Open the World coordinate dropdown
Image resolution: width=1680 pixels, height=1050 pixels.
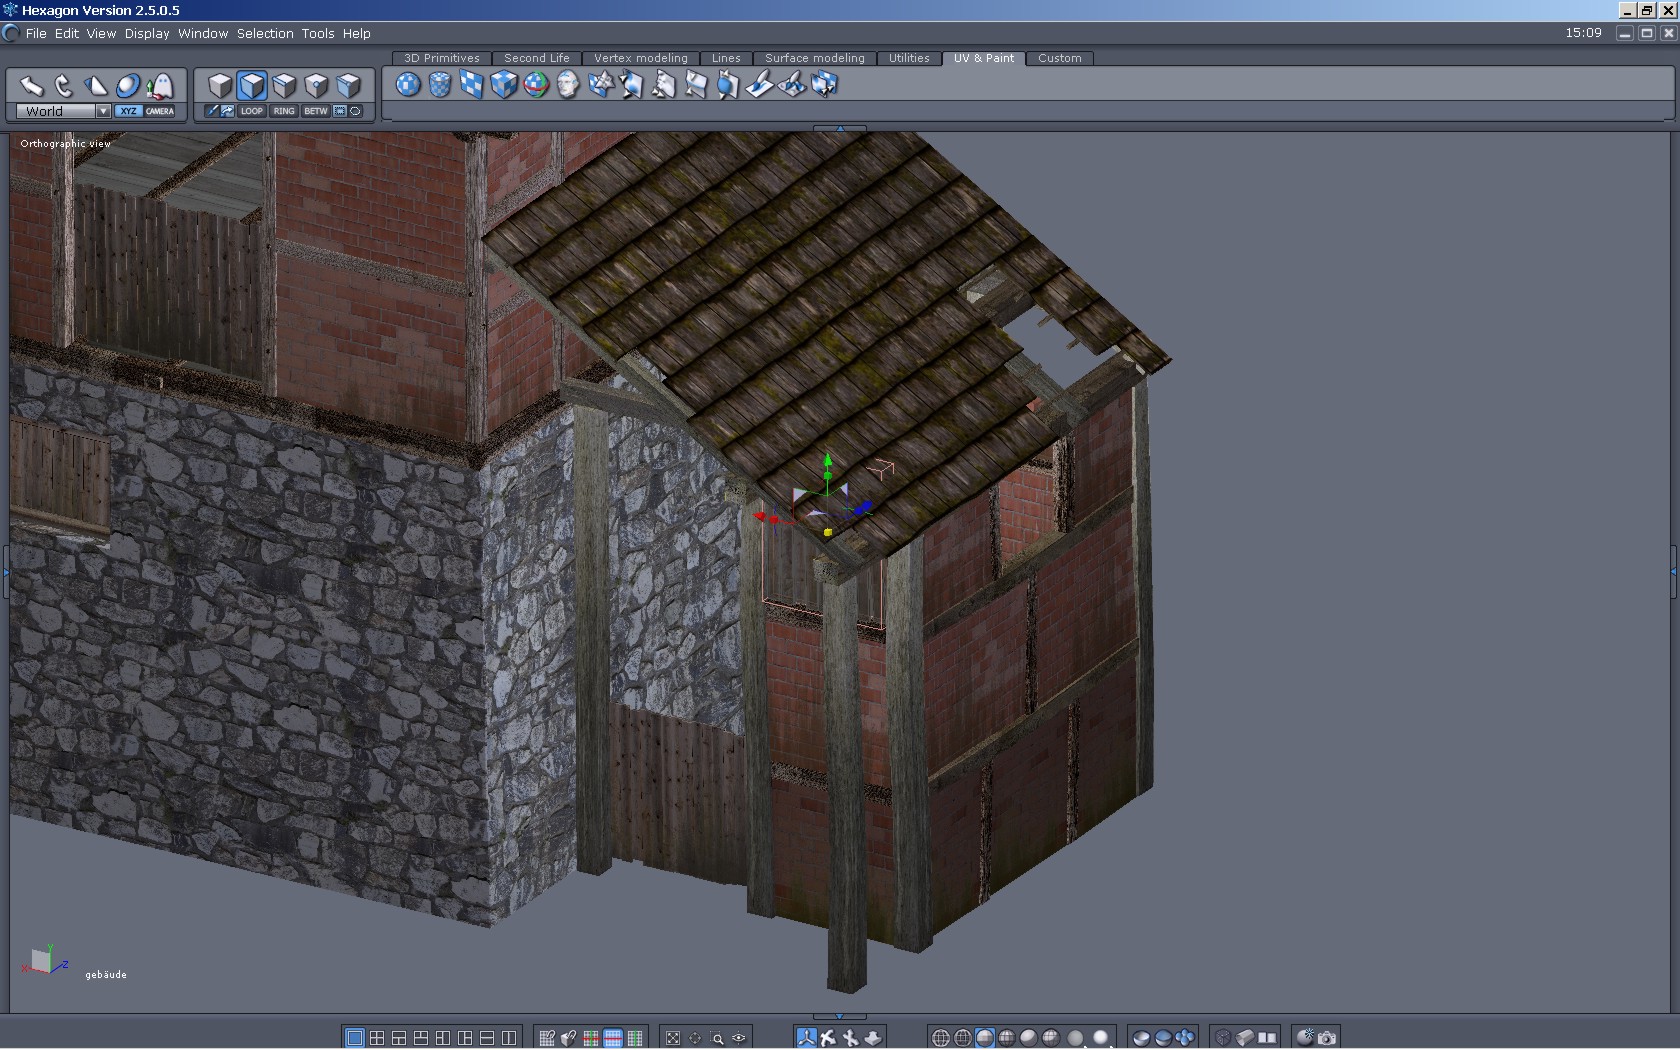click(103, 111)
